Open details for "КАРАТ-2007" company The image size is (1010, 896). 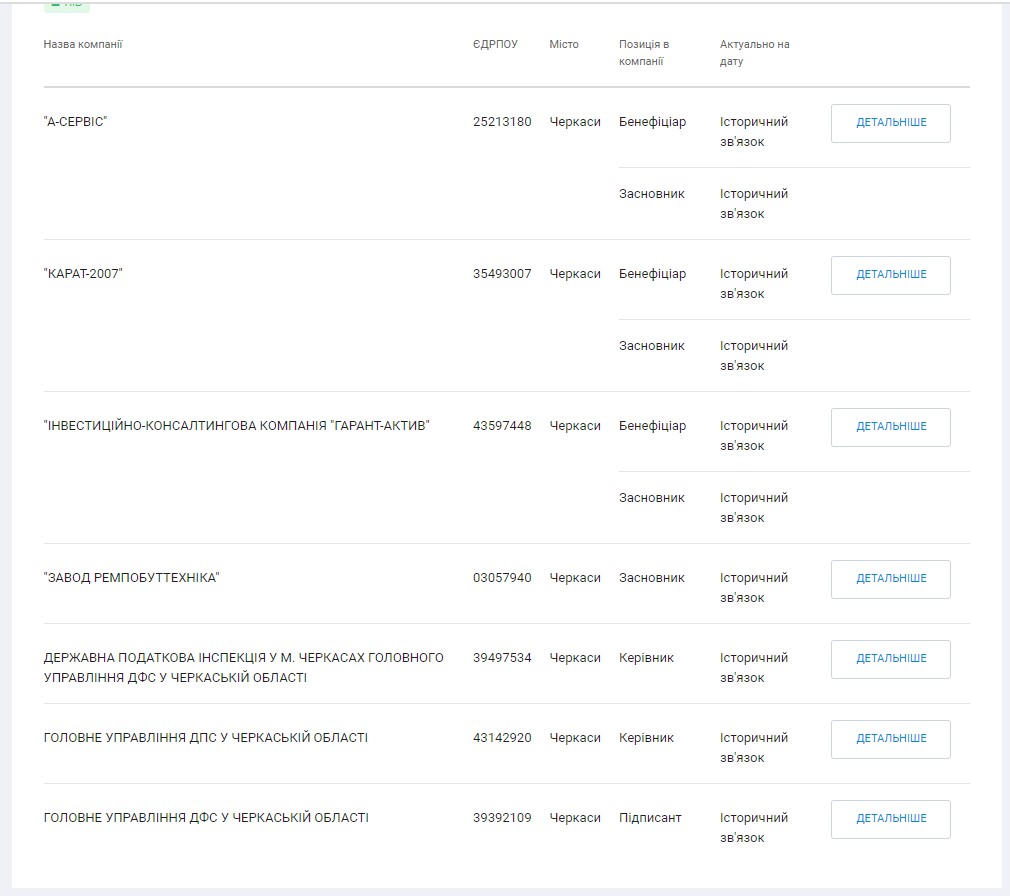coord(890,275)
